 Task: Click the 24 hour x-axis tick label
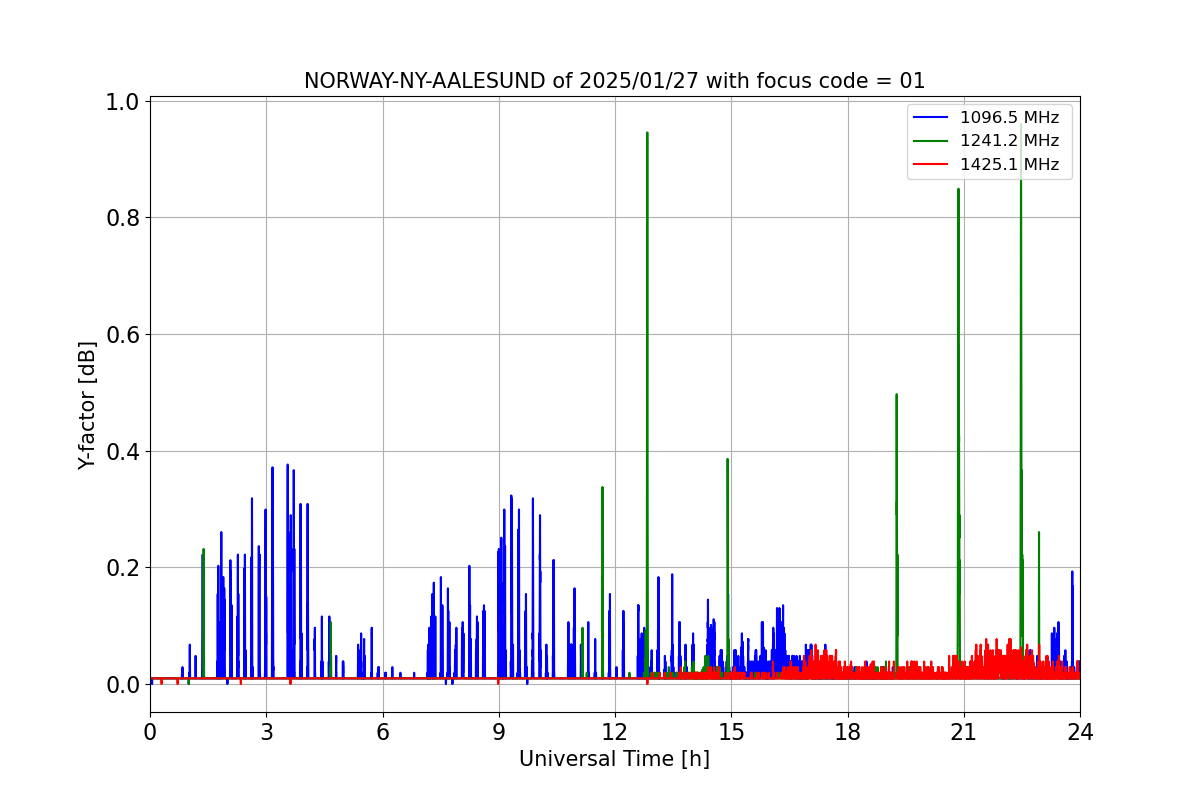pos(1080,731)
